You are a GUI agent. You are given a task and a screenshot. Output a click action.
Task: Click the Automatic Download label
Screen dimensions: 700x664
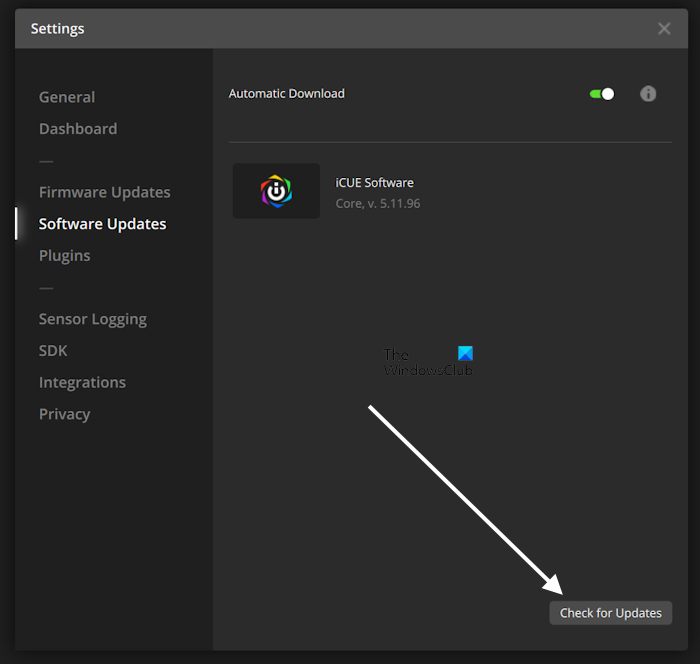point(286,94)
